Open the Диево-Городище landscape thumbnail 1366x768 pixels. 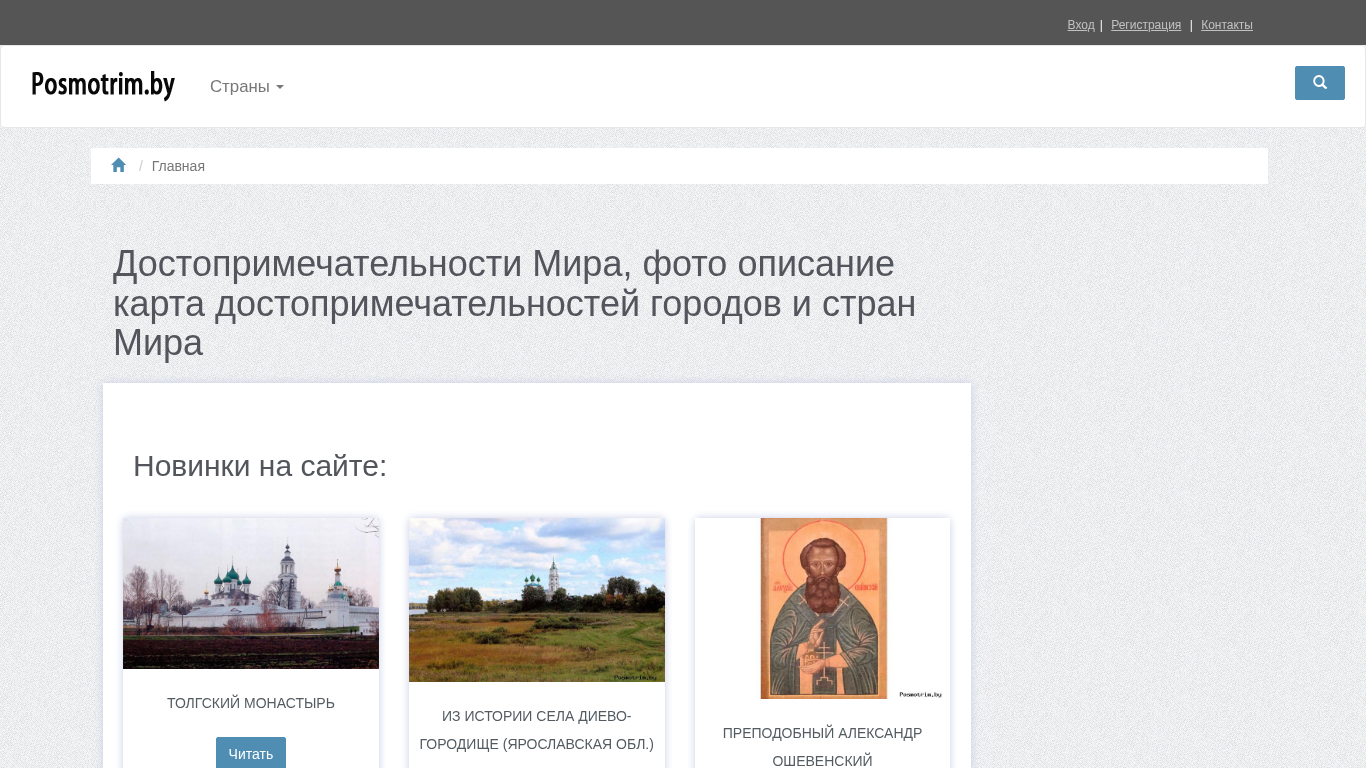click(x=537, y=600)
